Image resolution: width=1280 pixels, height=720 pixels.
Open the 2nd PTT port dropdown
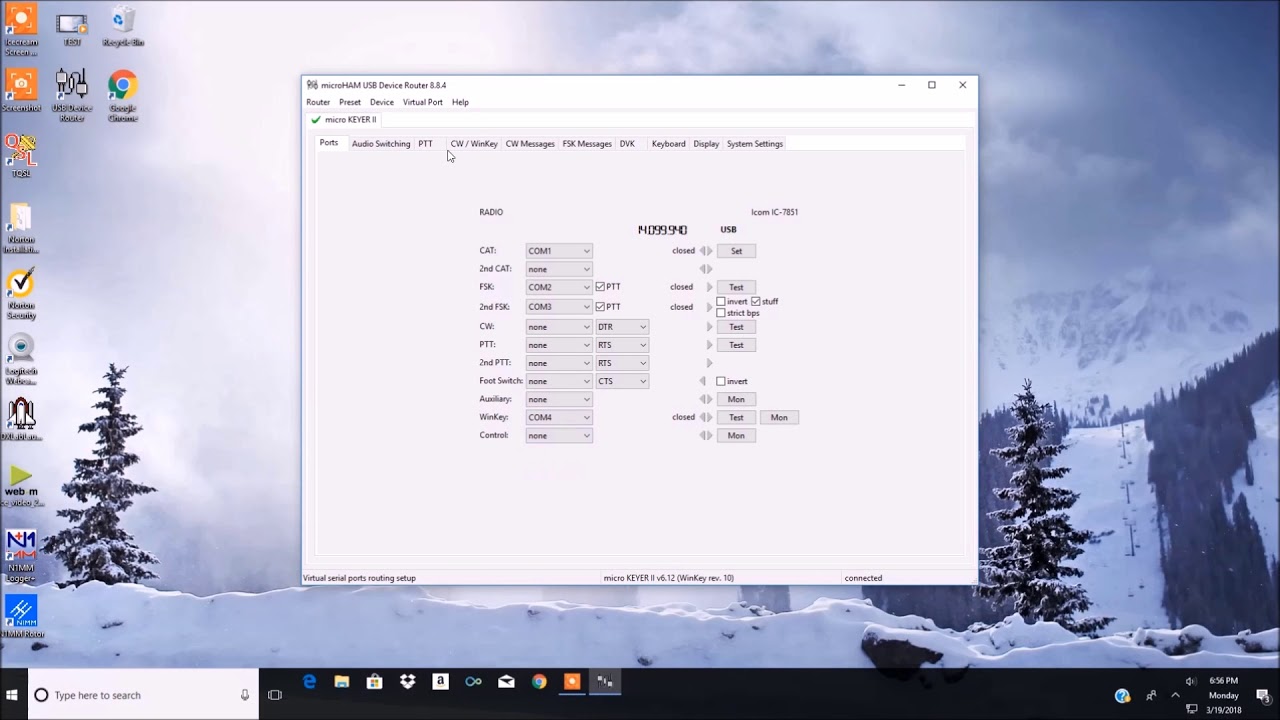(x=559, y=363)
